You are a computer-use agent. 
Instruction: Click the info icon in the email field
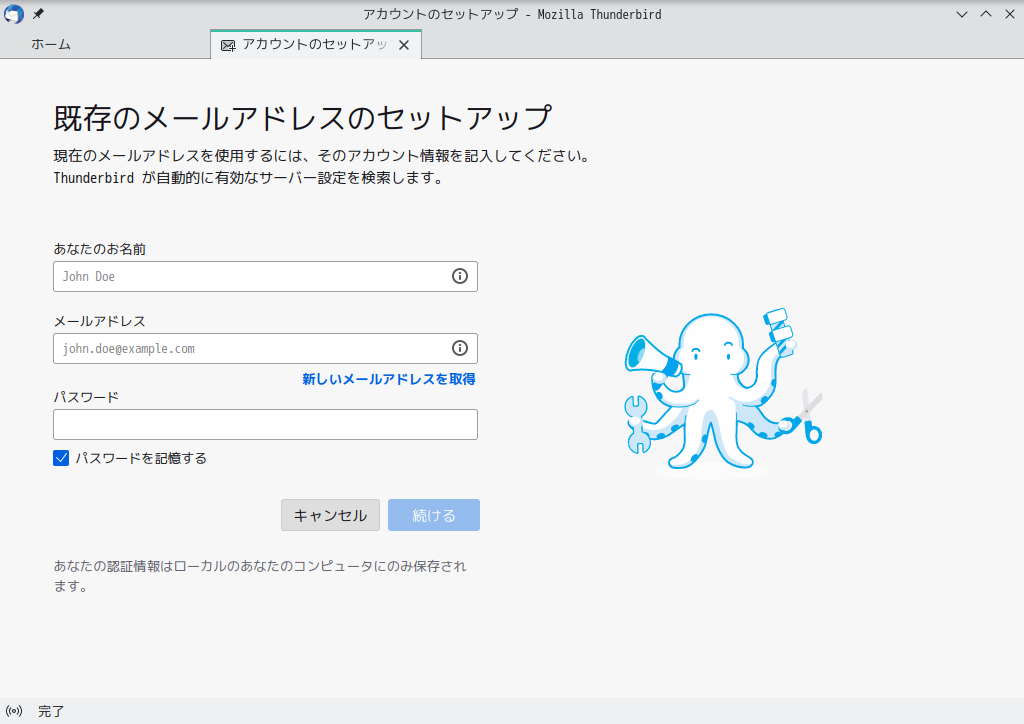click(460, 348)
